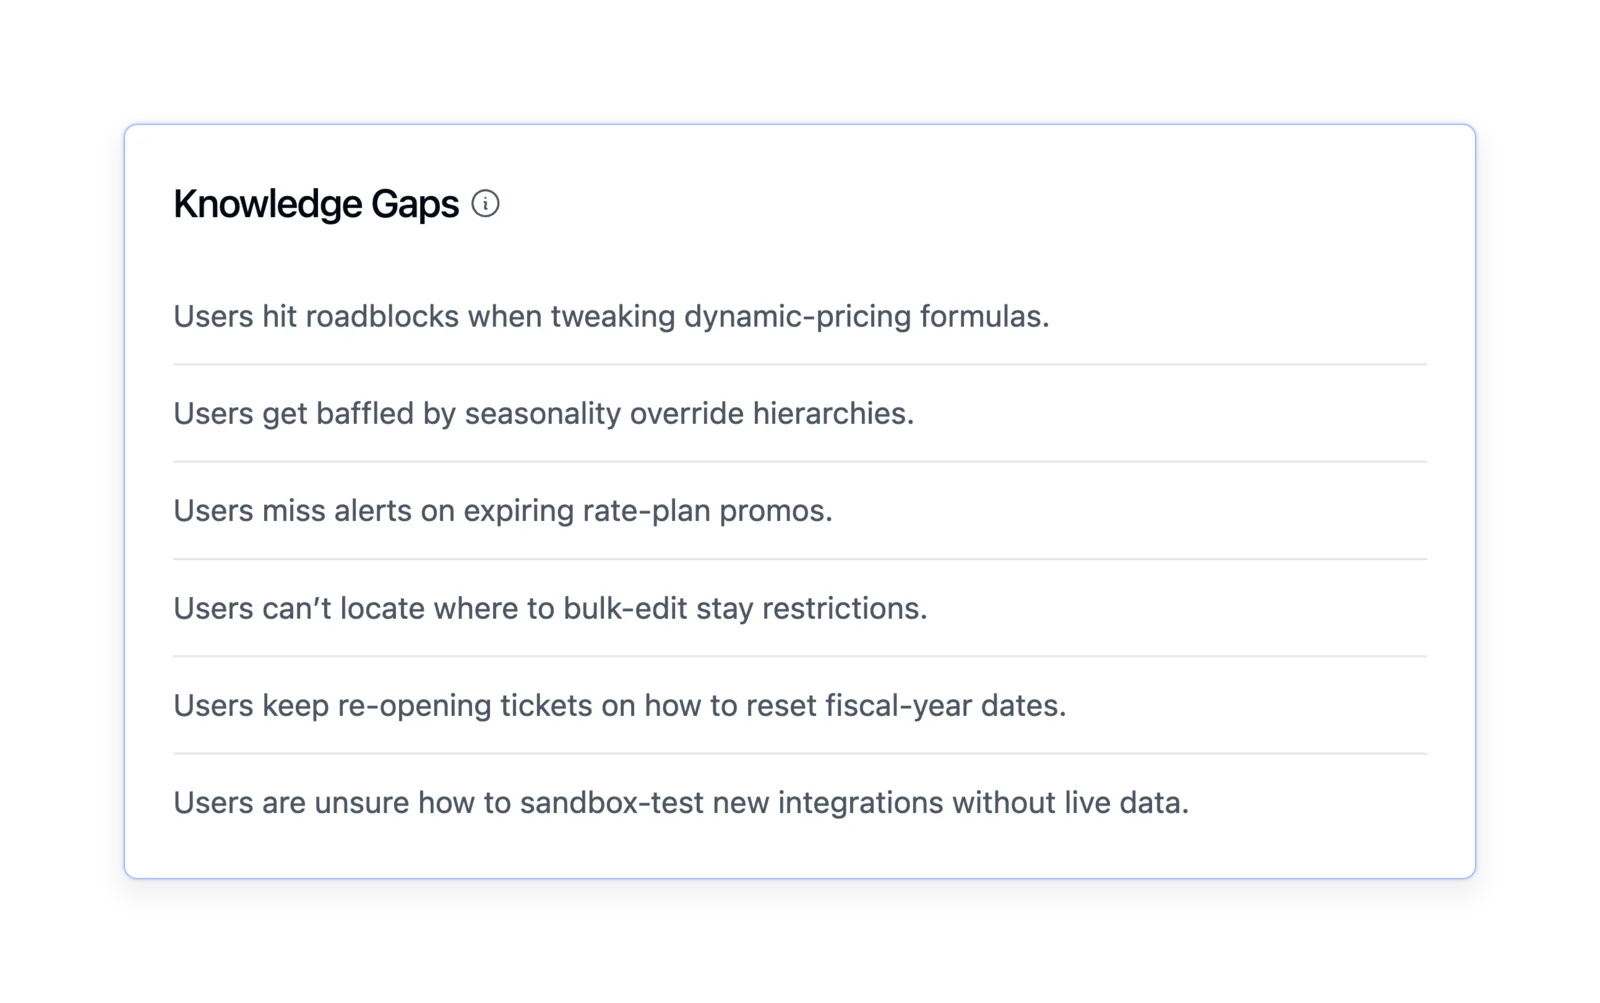Image resolution: width=1600 pixels, height=1003 pixels.
Task: Select the seasonality override hierarchies item
Action: tap(800, 413)
